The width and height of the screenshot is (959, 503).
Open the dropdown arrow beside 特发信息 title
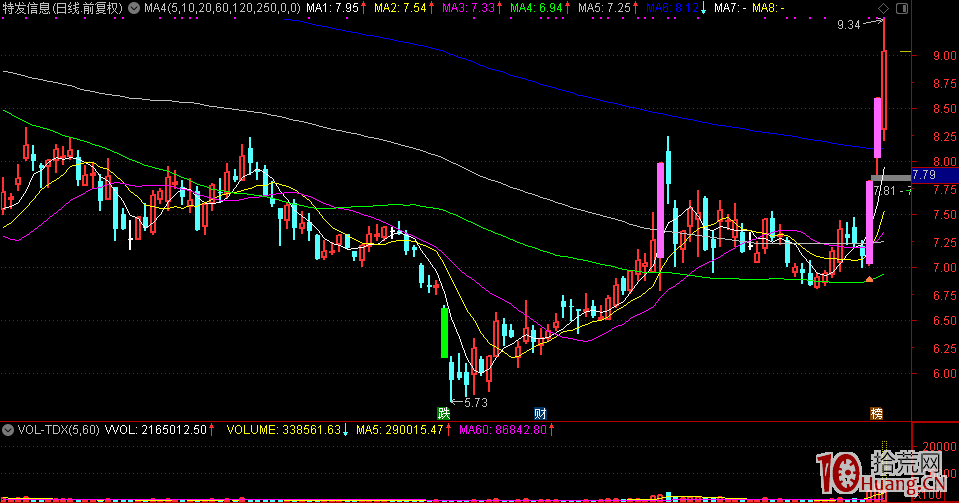(x=134, y=8)
